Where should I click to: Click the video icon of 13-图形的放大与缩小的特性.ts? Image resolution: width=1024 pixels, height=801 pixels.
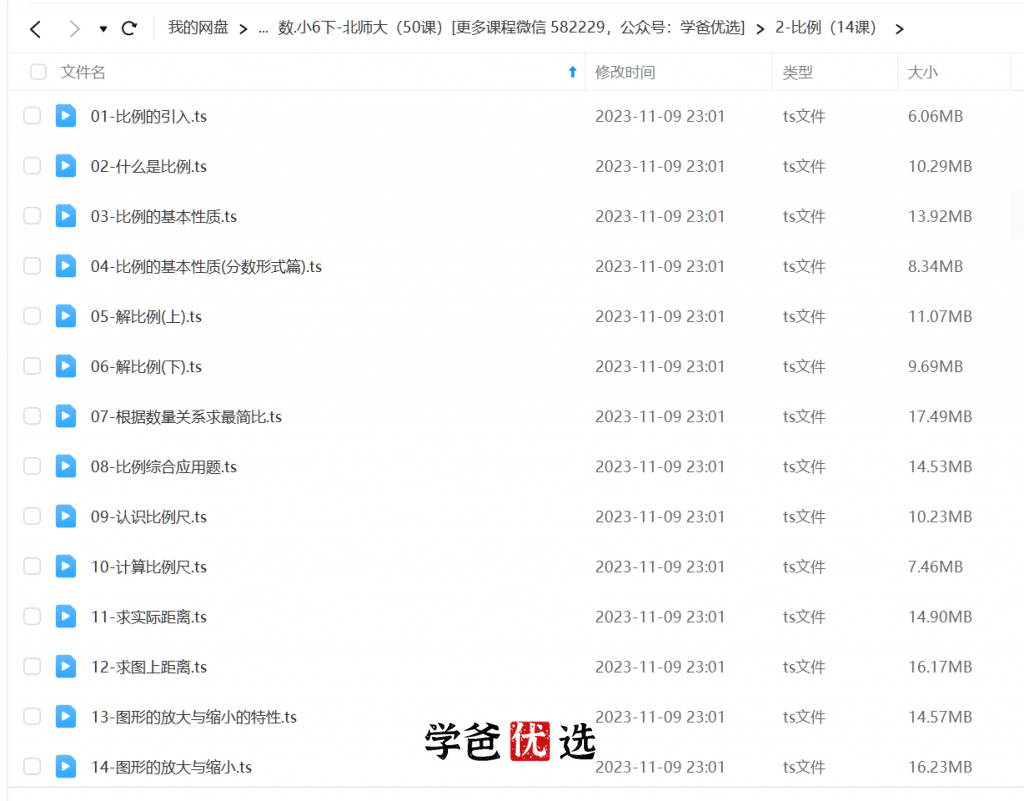(x=65, y=717)
